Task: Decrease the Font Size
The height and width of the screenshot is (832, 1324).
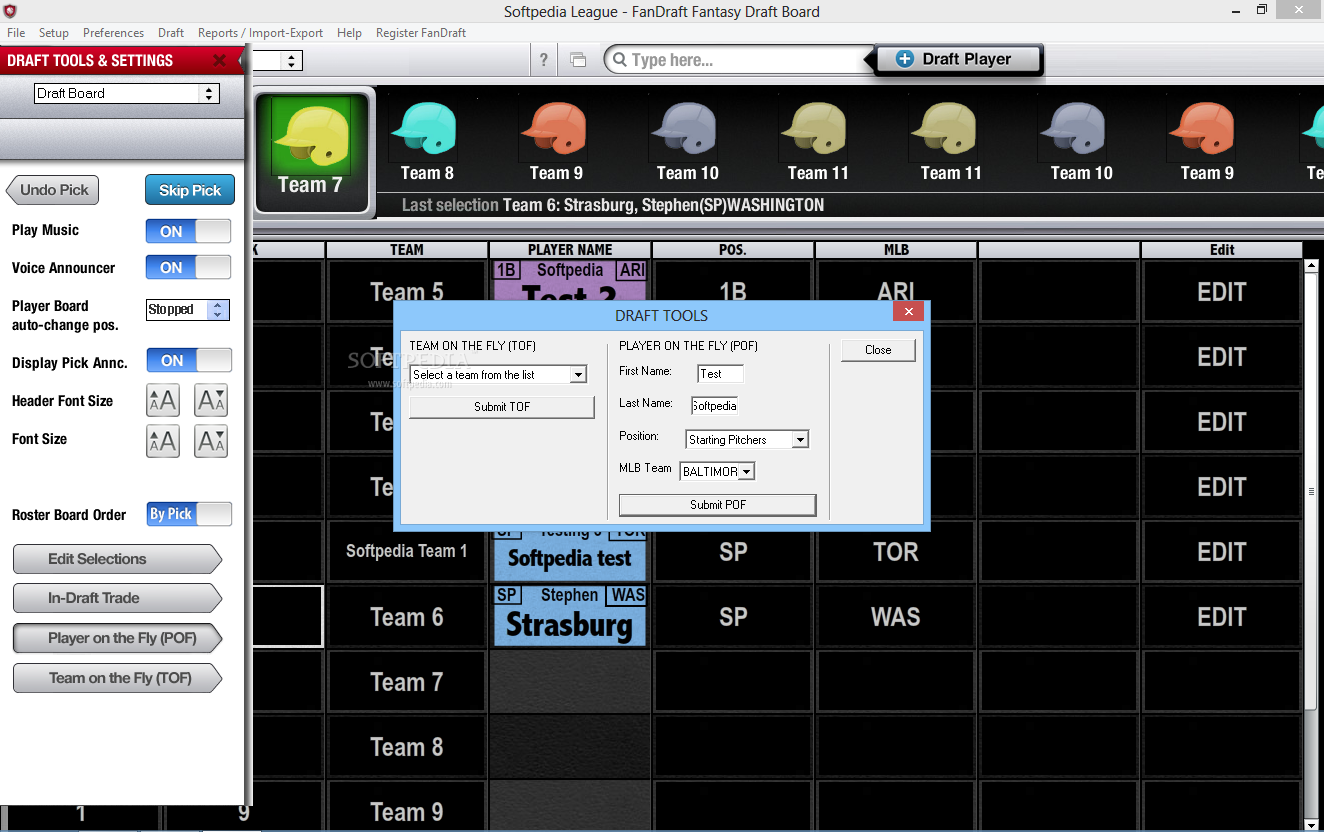Action: 211,440
